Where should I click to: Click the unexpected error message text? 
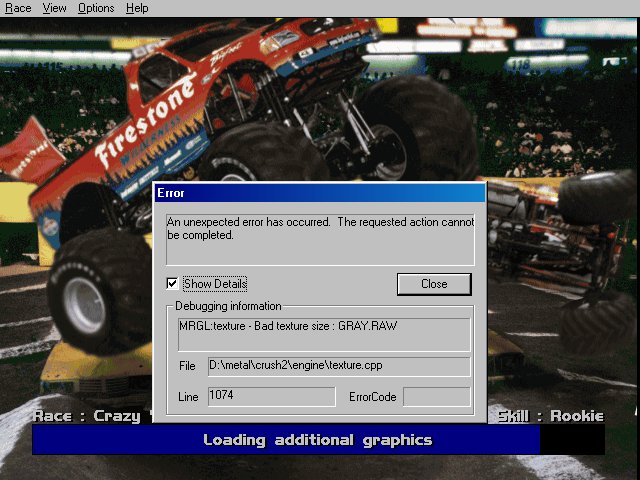319,228
